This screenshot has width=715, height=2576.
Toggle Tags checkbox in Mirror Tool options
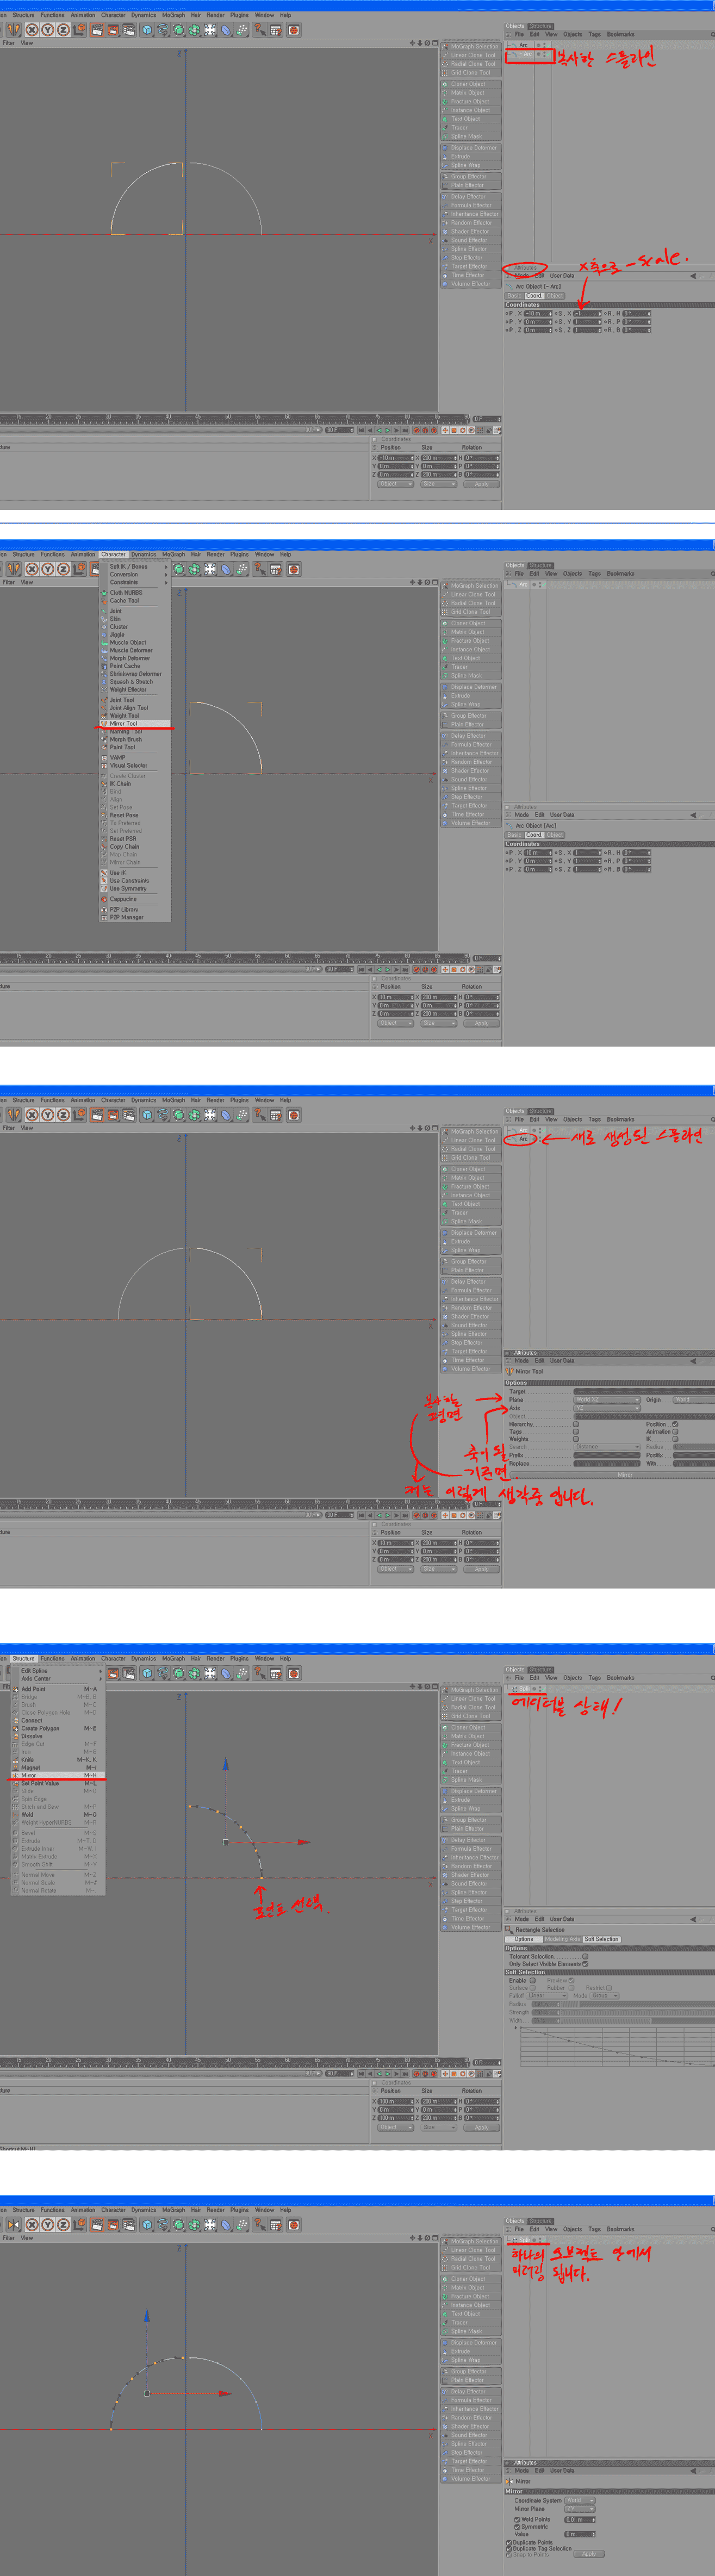pos(576,1431)
